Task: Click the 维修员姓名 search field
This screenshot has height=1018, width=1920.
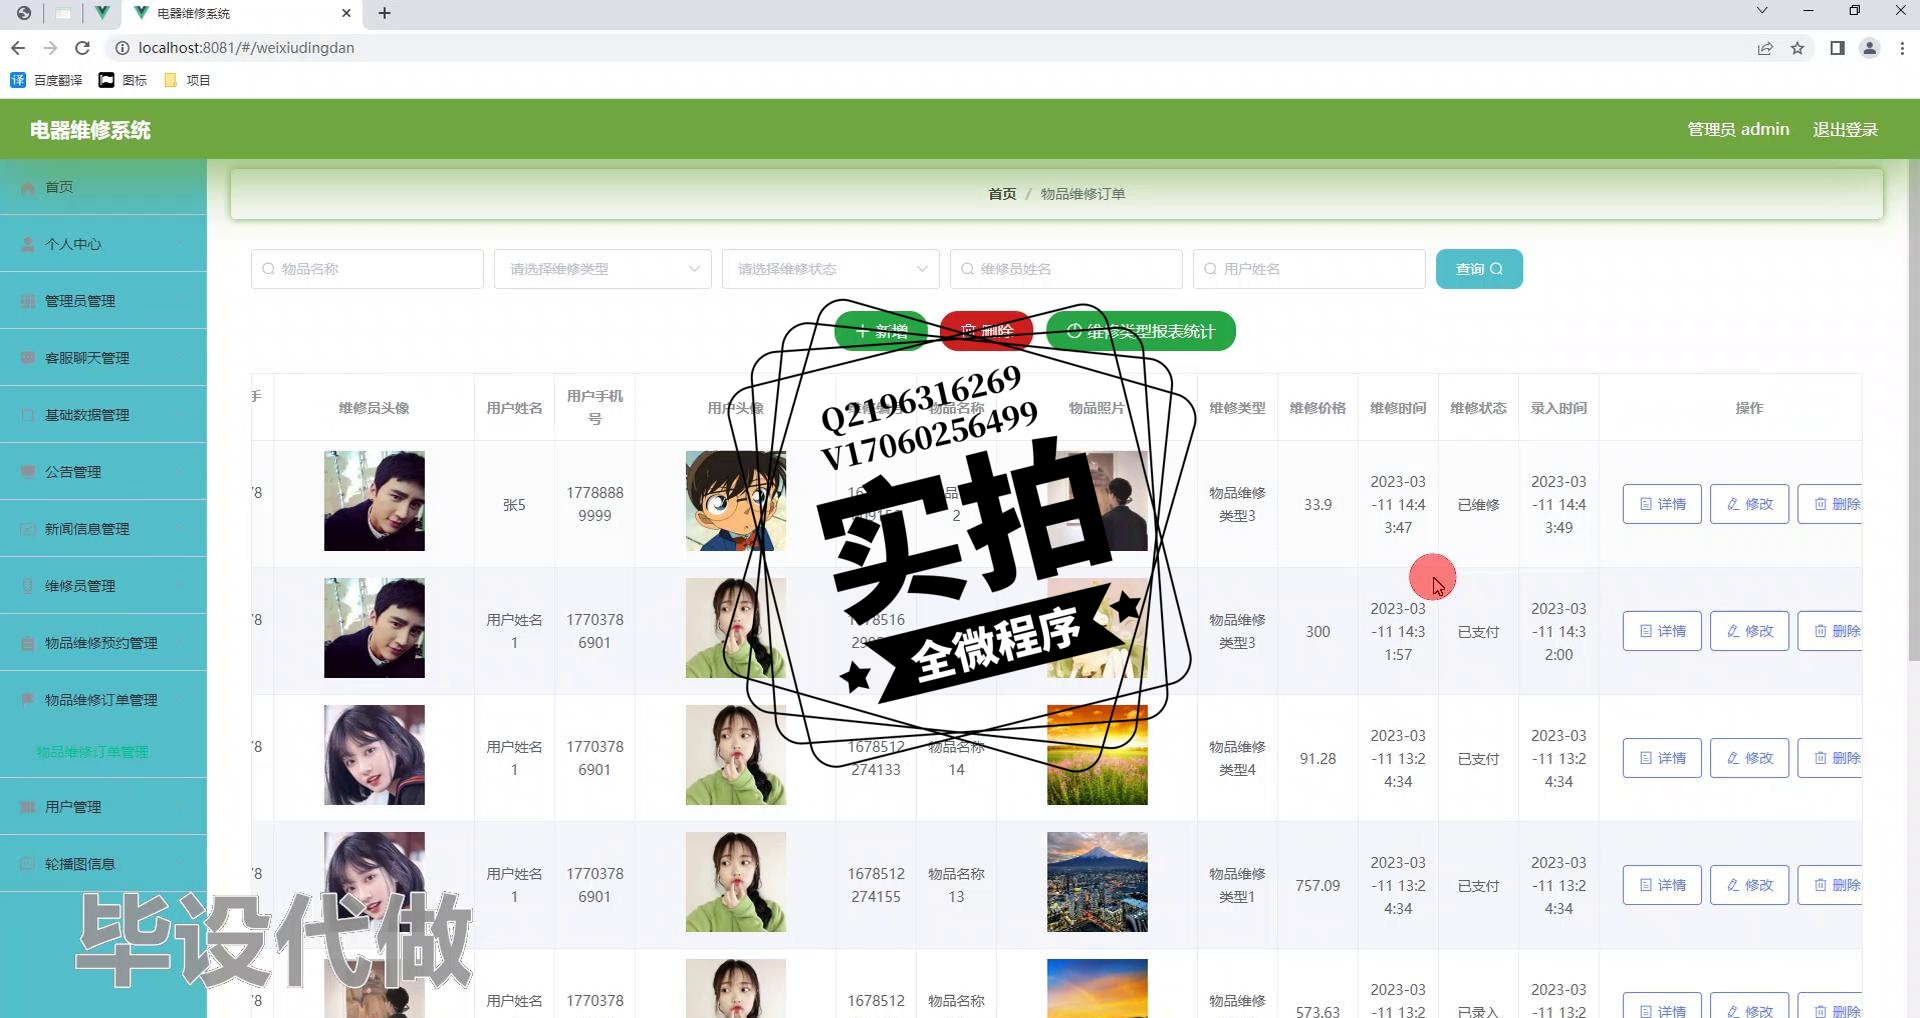Action: coord(1066,269)
